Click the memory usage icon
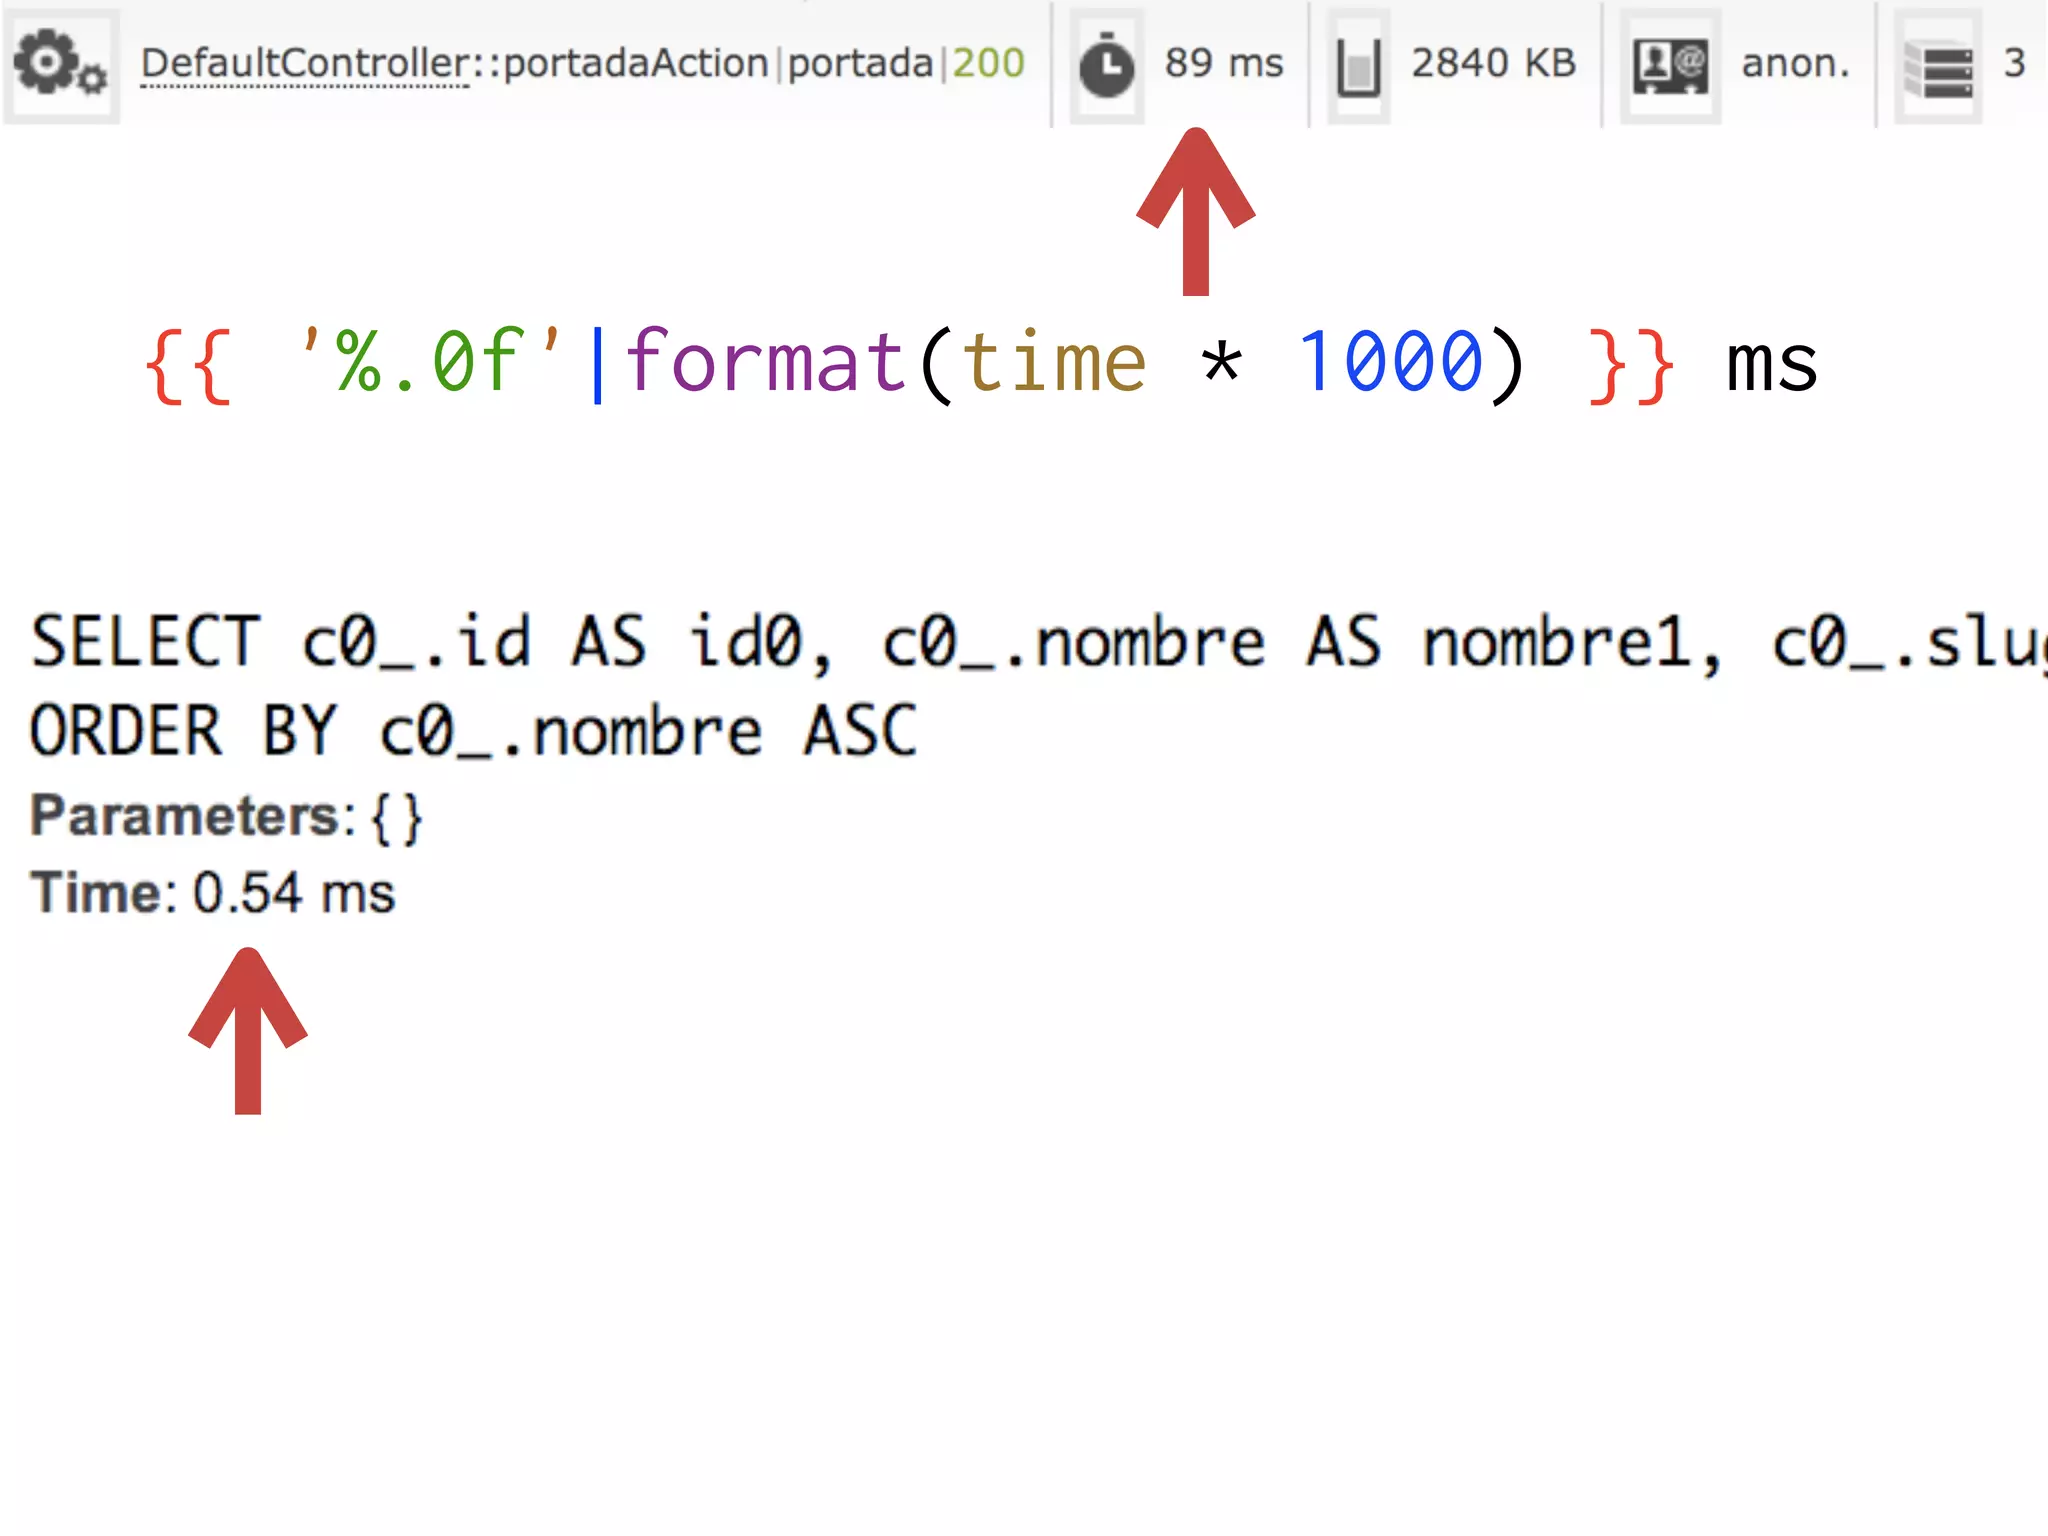The image size is (2048, 1536). coord(1358,66)
